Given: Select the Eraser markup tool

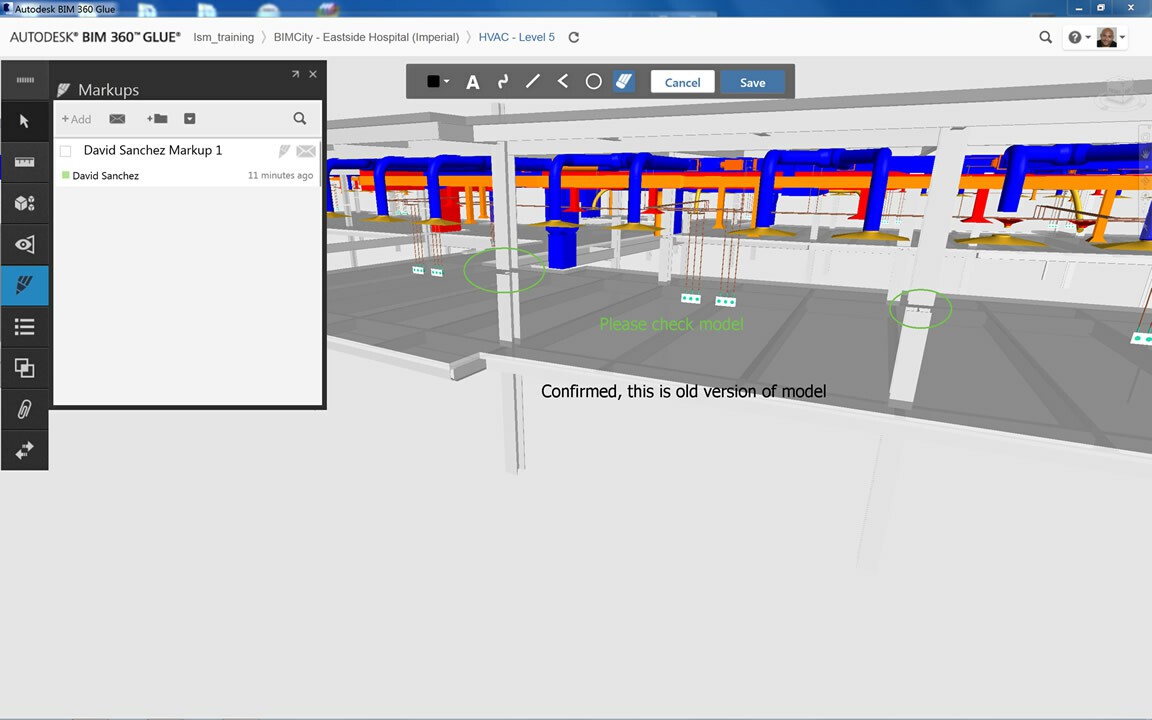Looking at the screenshot, I should point(623,82).
